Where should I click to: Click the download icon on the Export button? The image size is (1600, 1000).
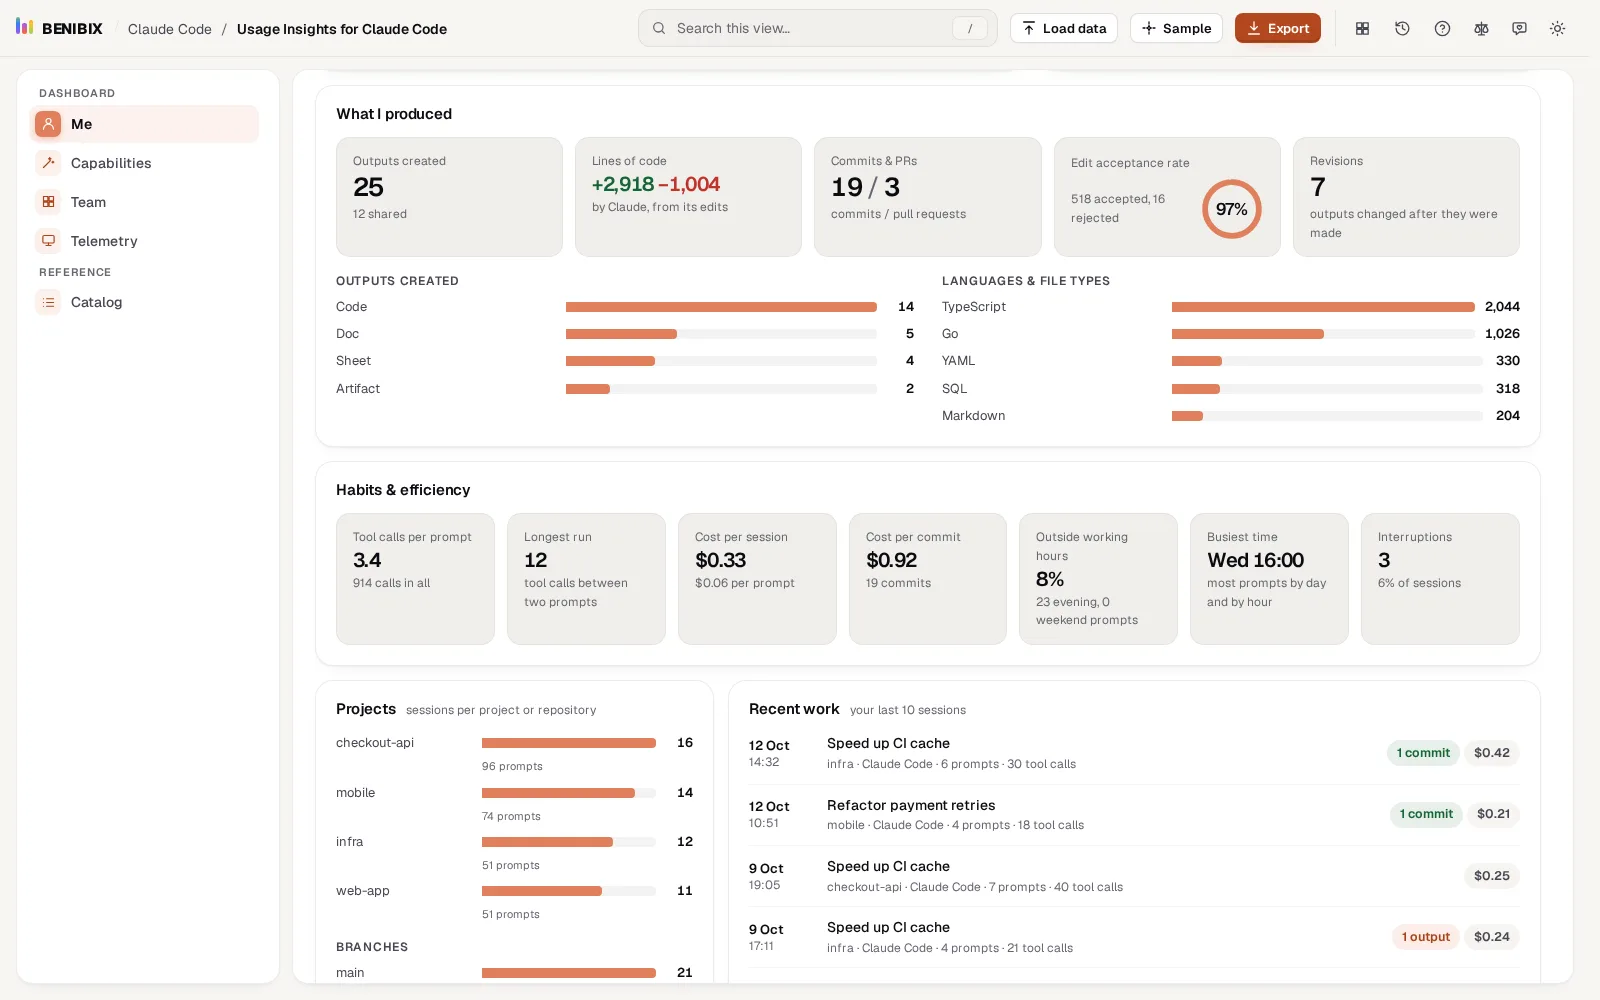click(1253, 28)
